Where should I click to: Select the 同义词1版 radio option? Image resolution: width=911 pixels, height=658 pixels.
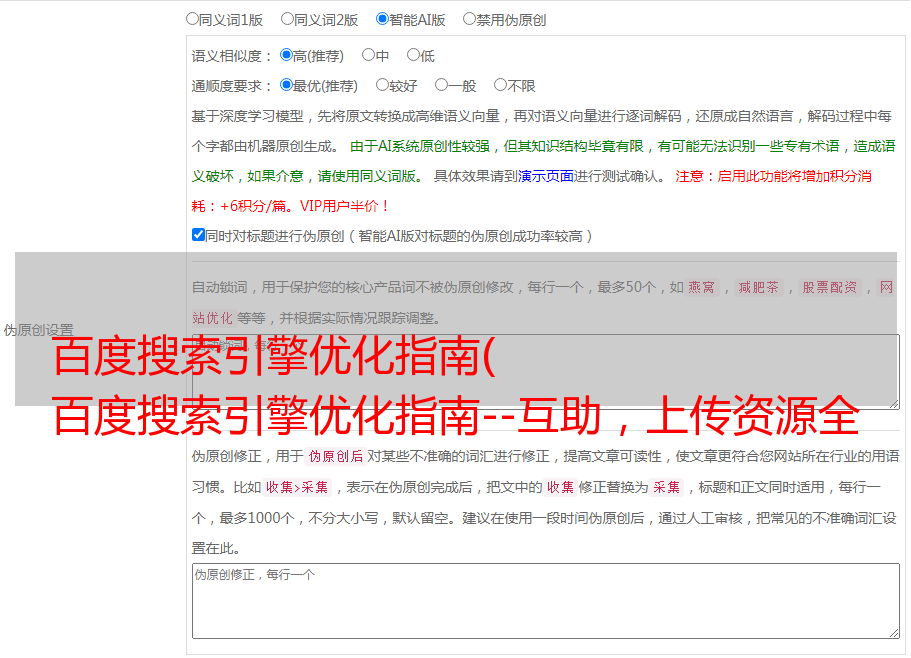(192, 19)
